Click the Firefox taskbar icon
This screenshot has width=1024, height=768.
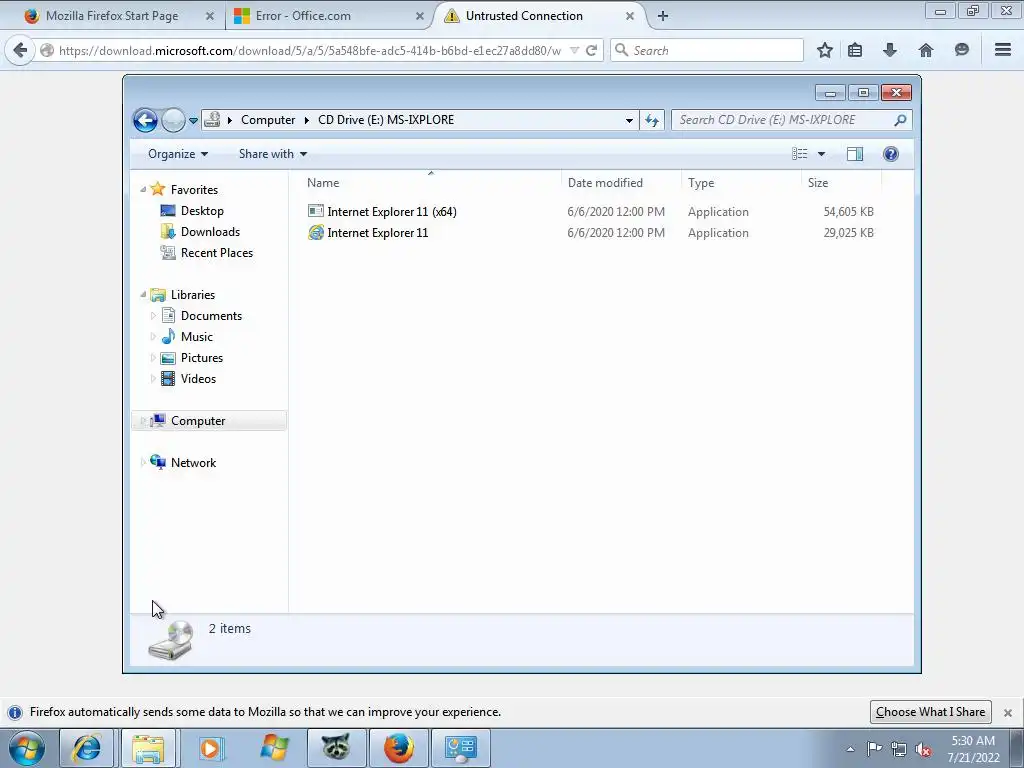coord(398,748)
